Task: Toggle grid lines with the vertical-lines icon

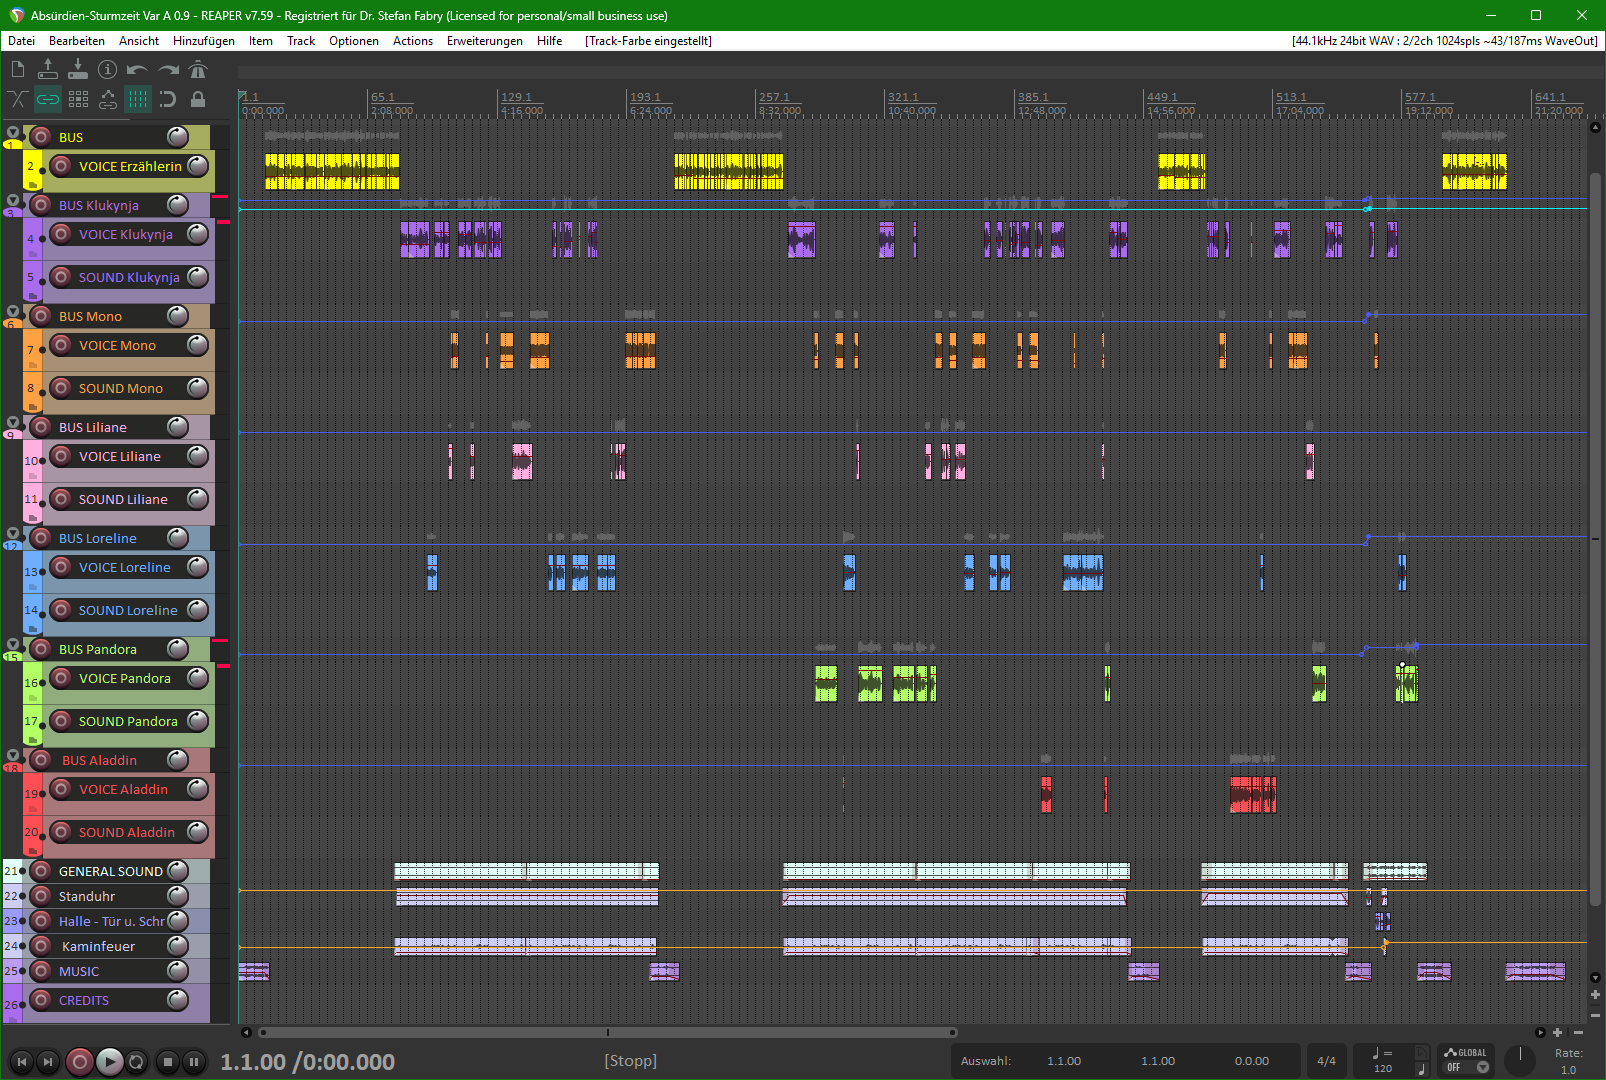Action: click(137, 99)
